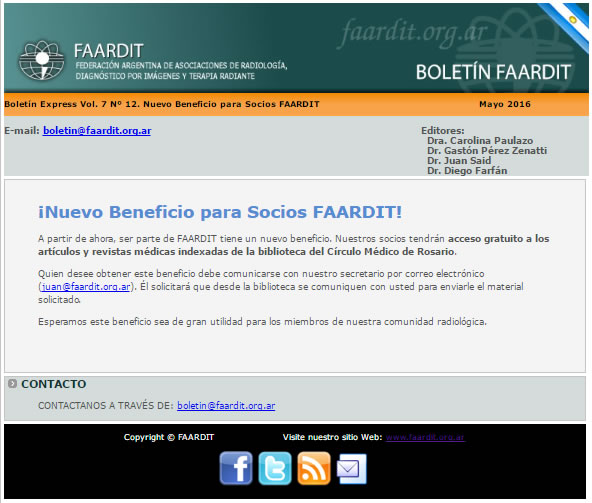Select editor name 'Dr. Juan Said'

click(x=459, y=160)
